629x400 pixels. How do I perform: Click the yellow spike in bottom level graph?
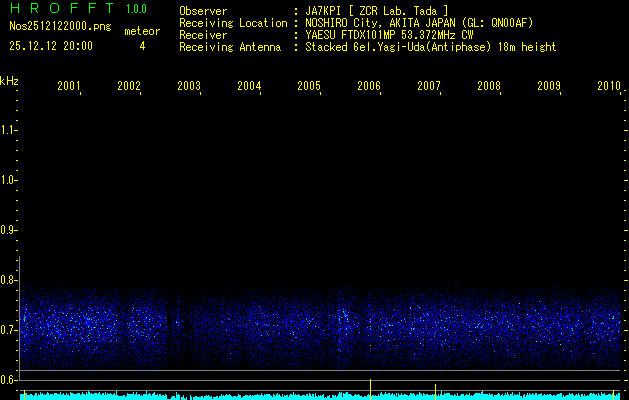pyautogui.click(x=371, y=388)
